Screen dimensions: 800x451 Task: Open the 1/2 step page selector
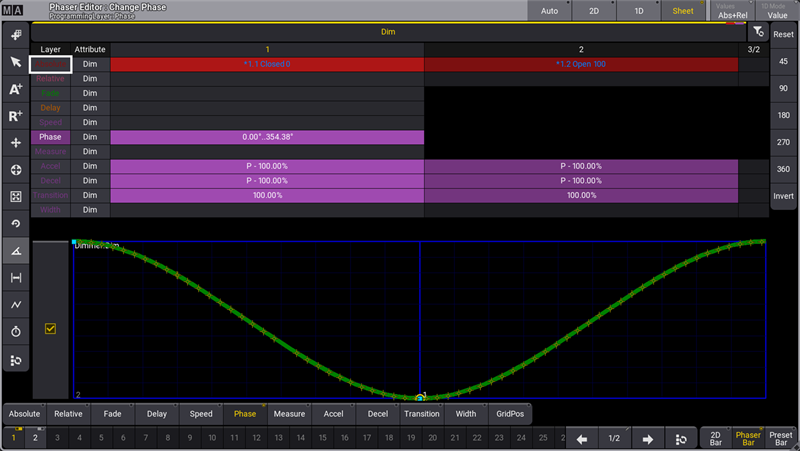click(614, 438)
